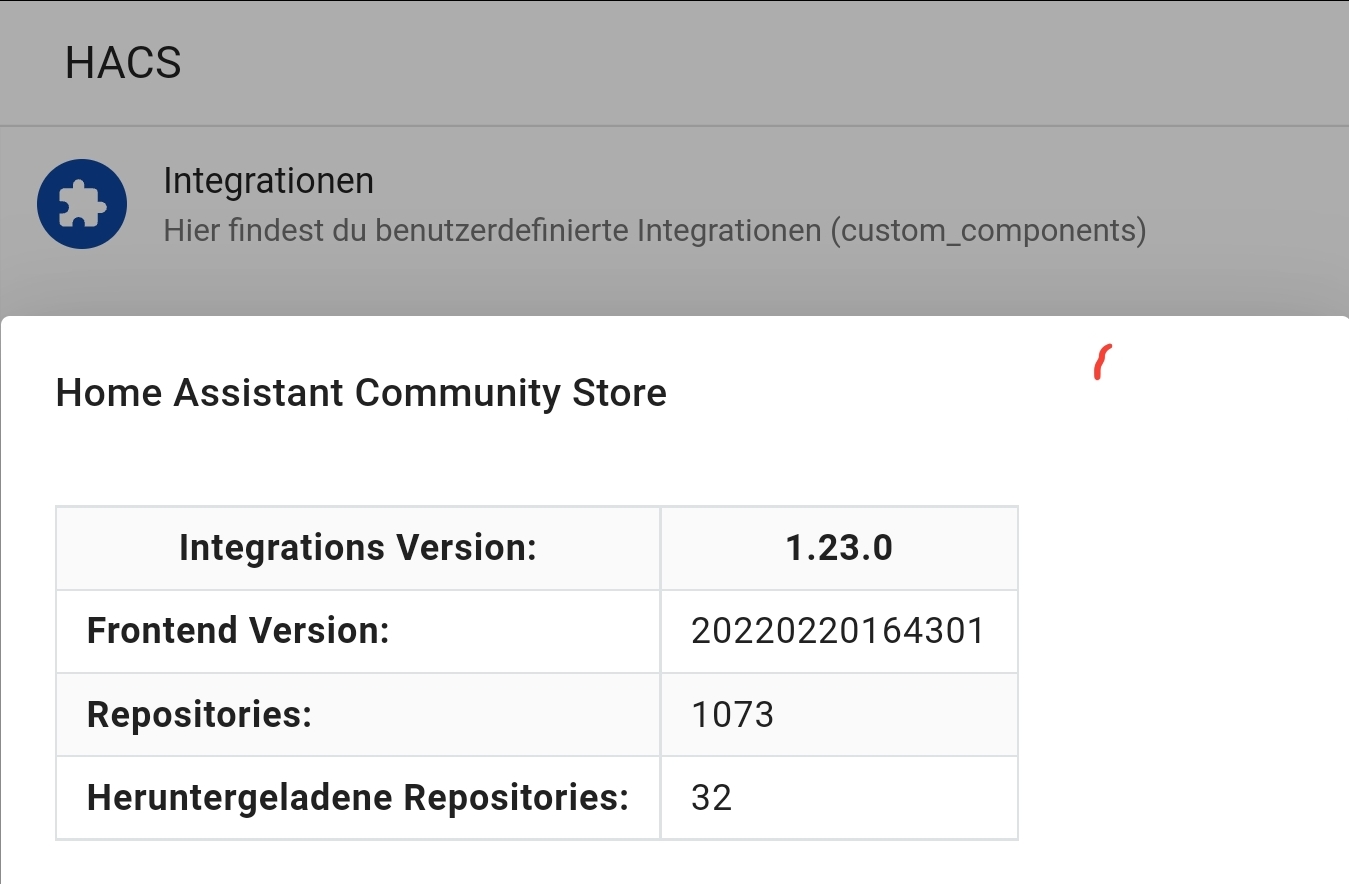Open the Integrationen section title
The image size is (1349, 884).
[268, 181]
